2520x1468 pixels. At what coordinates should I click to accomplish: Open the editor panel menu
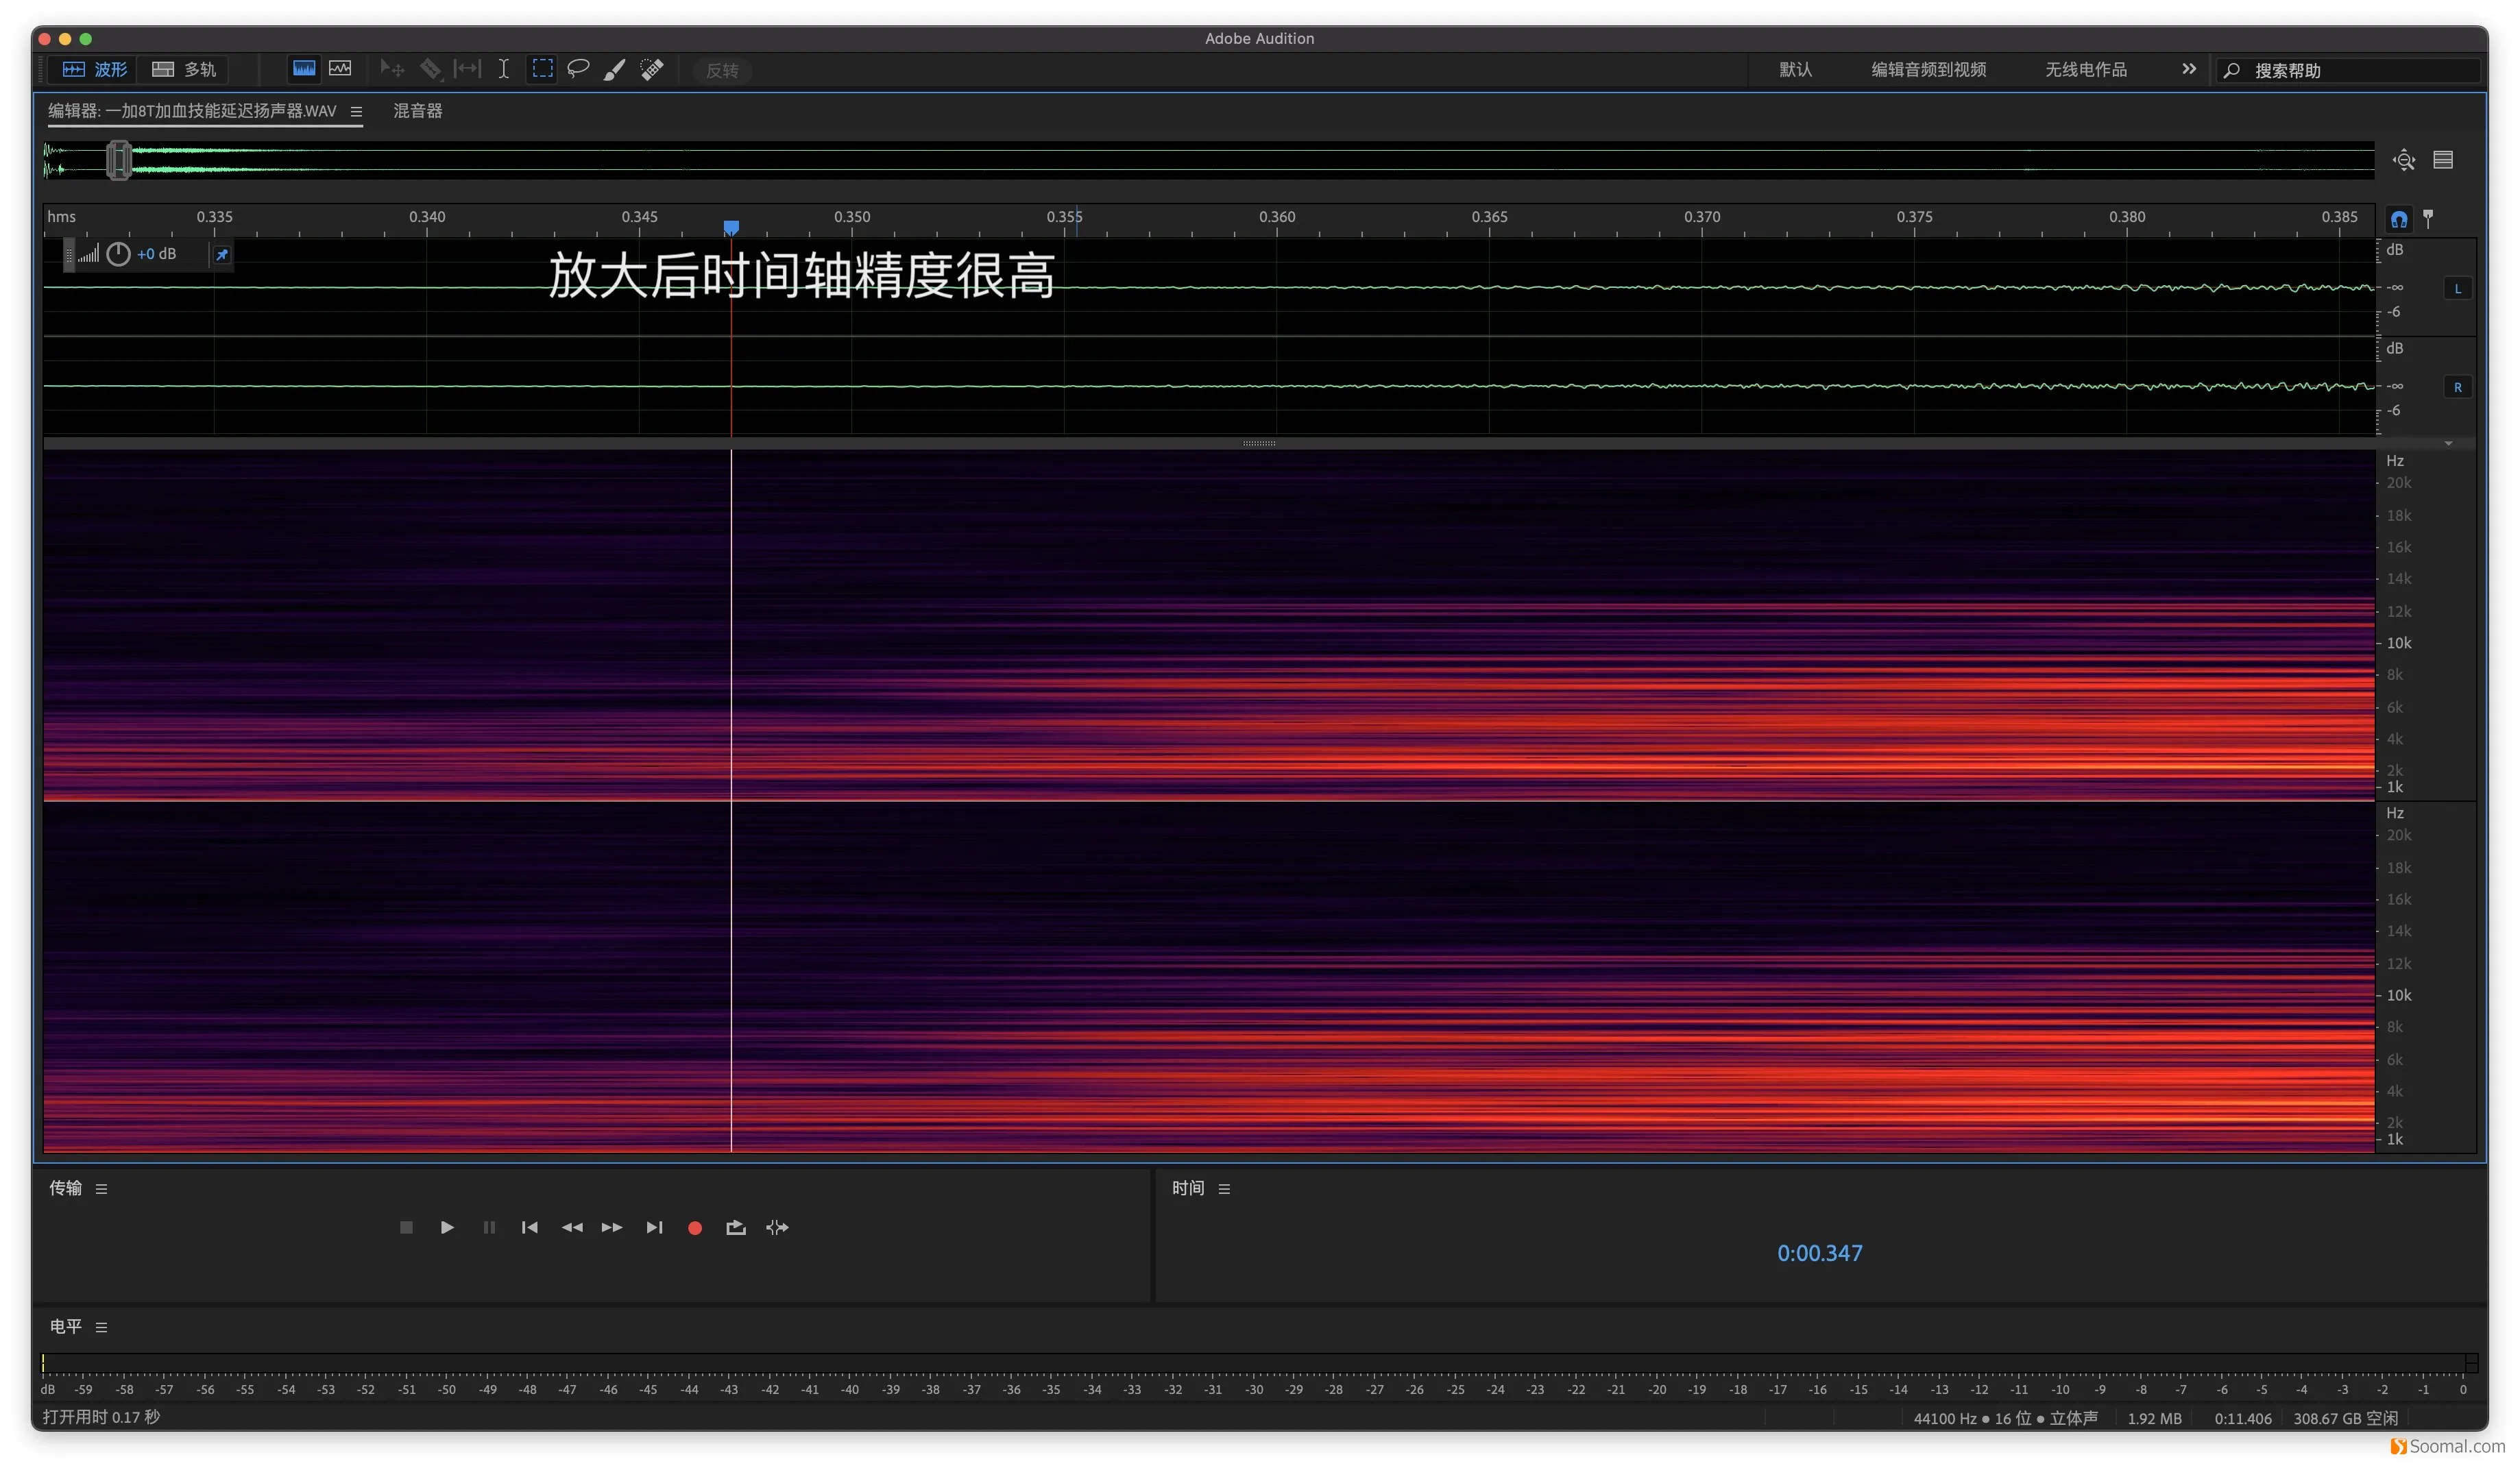(356, 111)
